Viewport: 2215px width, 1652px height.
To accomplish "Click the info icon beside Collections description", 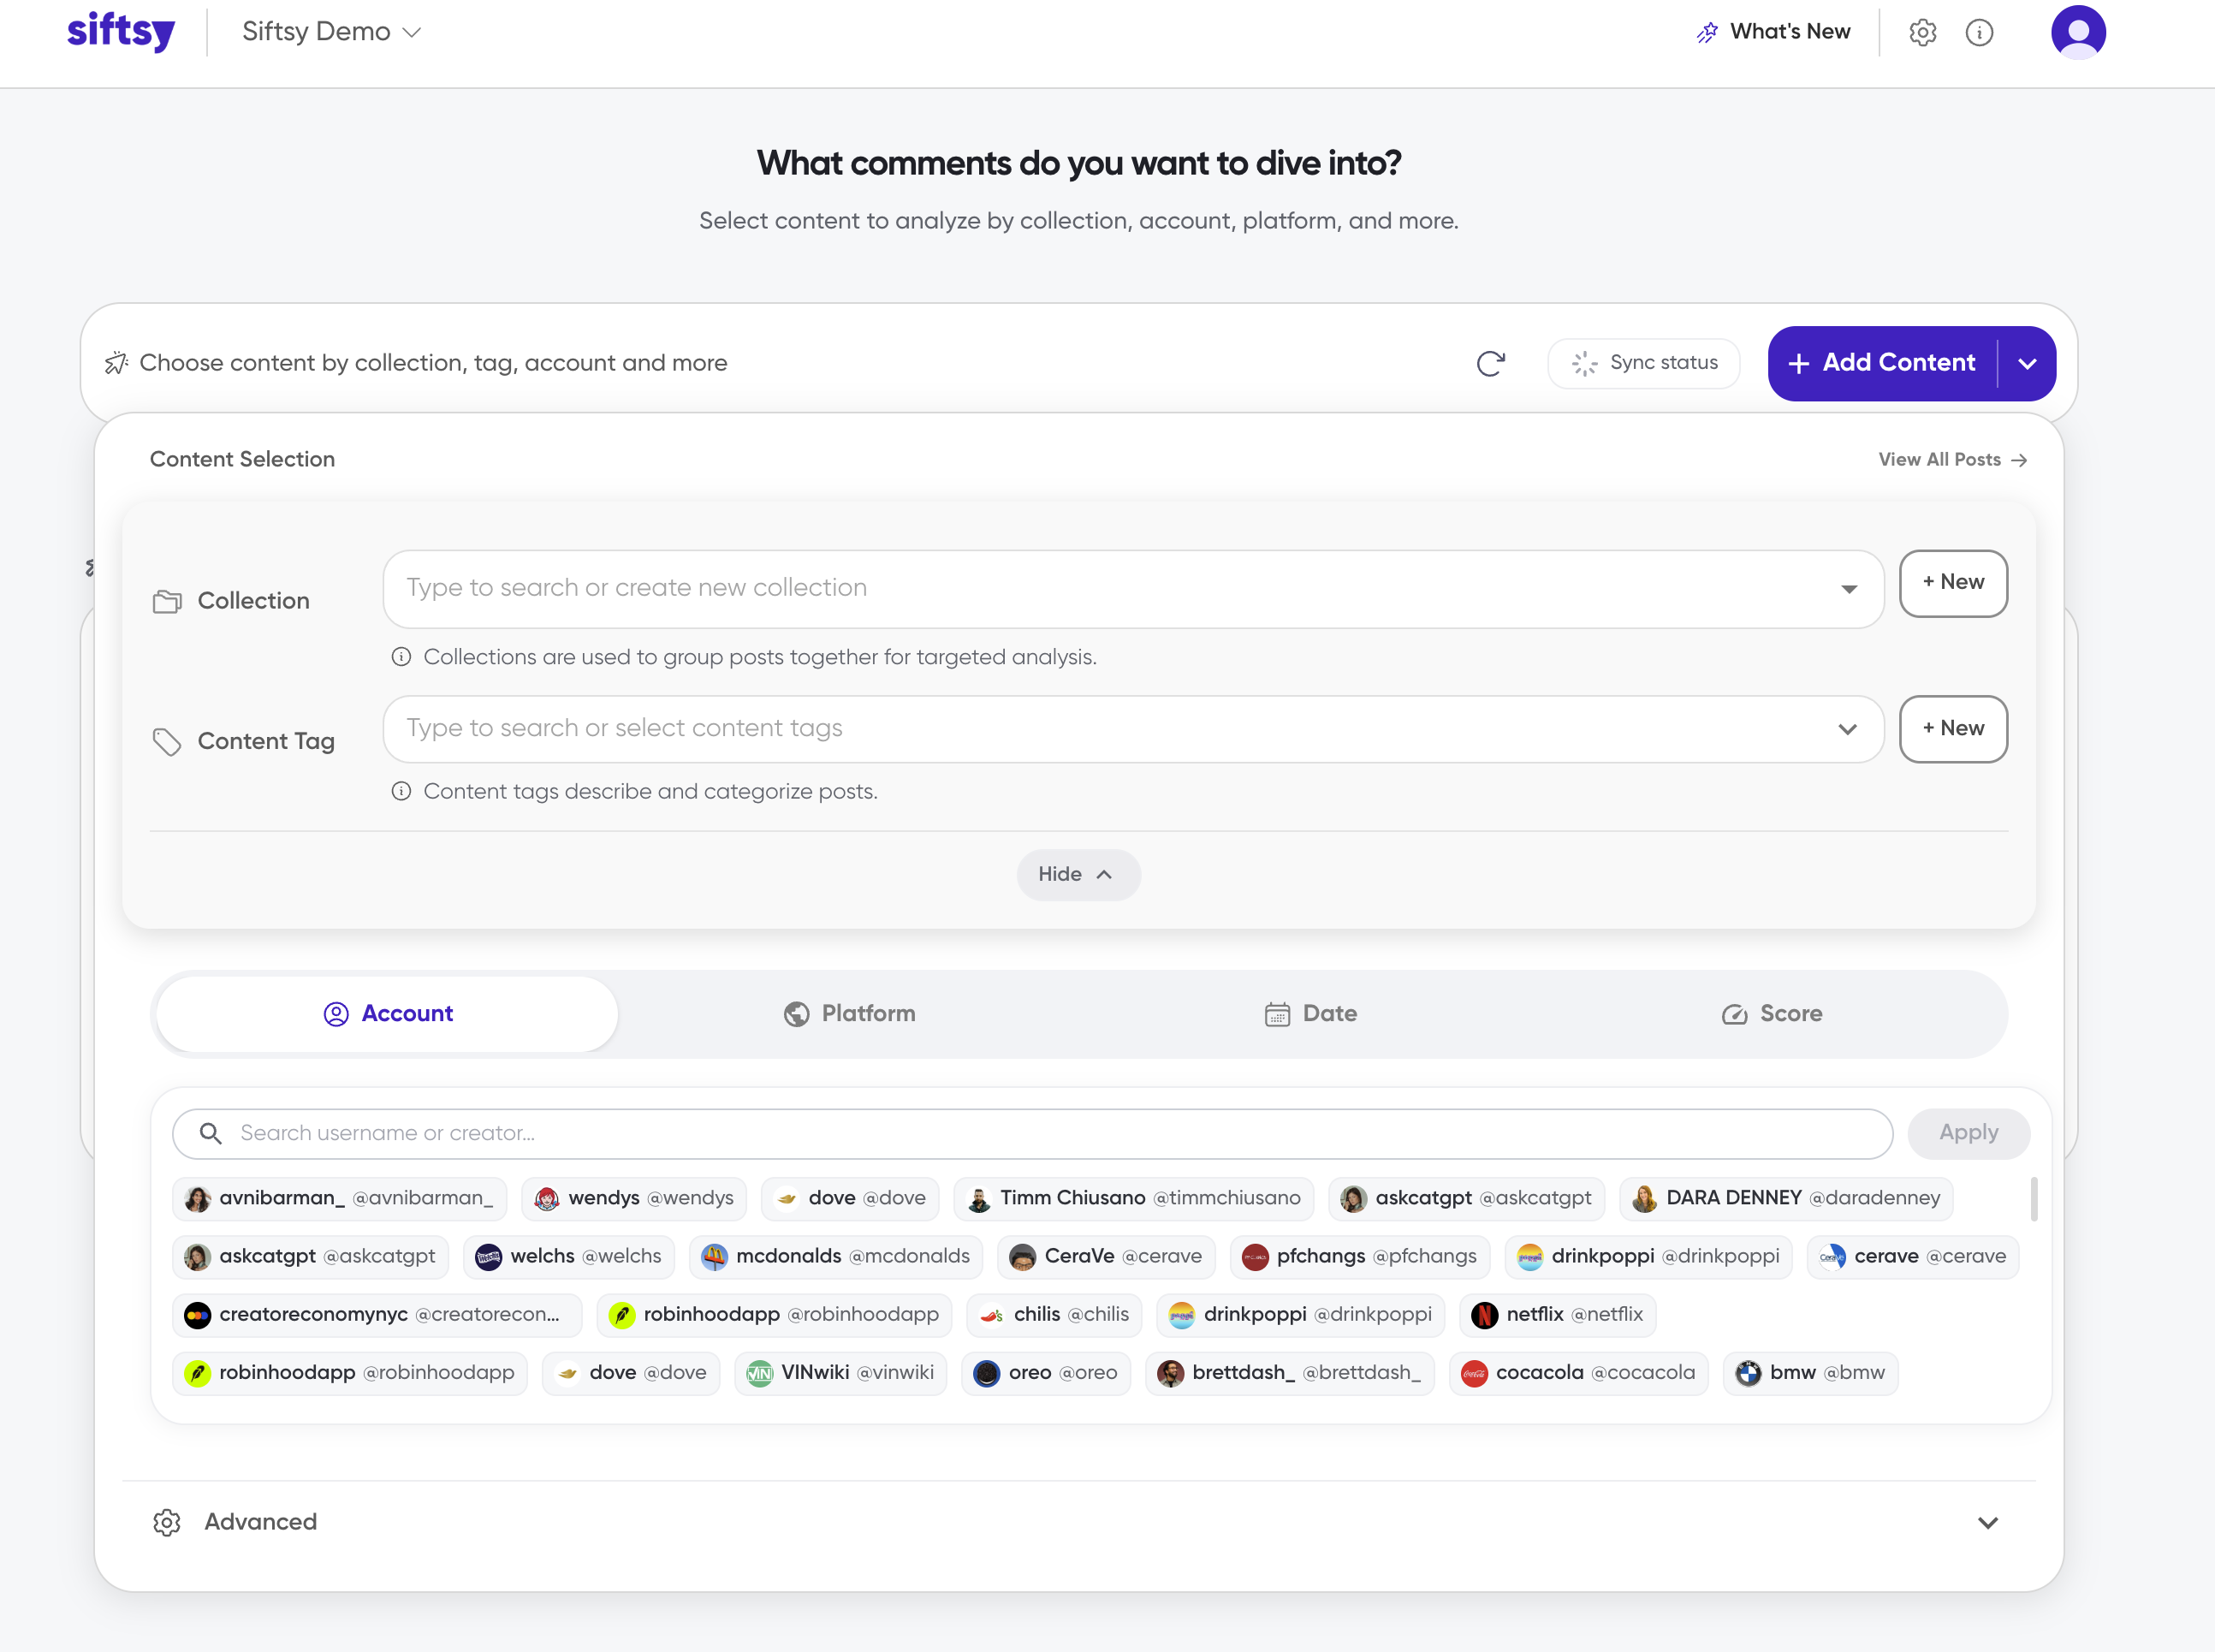I will coord(401,657).
